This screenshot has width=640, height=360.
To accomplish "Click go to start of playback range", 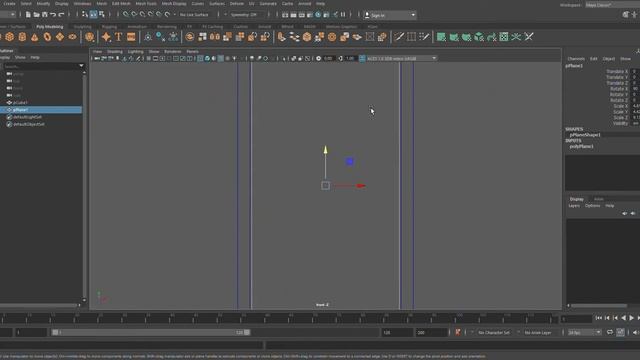I will (599, 318).
